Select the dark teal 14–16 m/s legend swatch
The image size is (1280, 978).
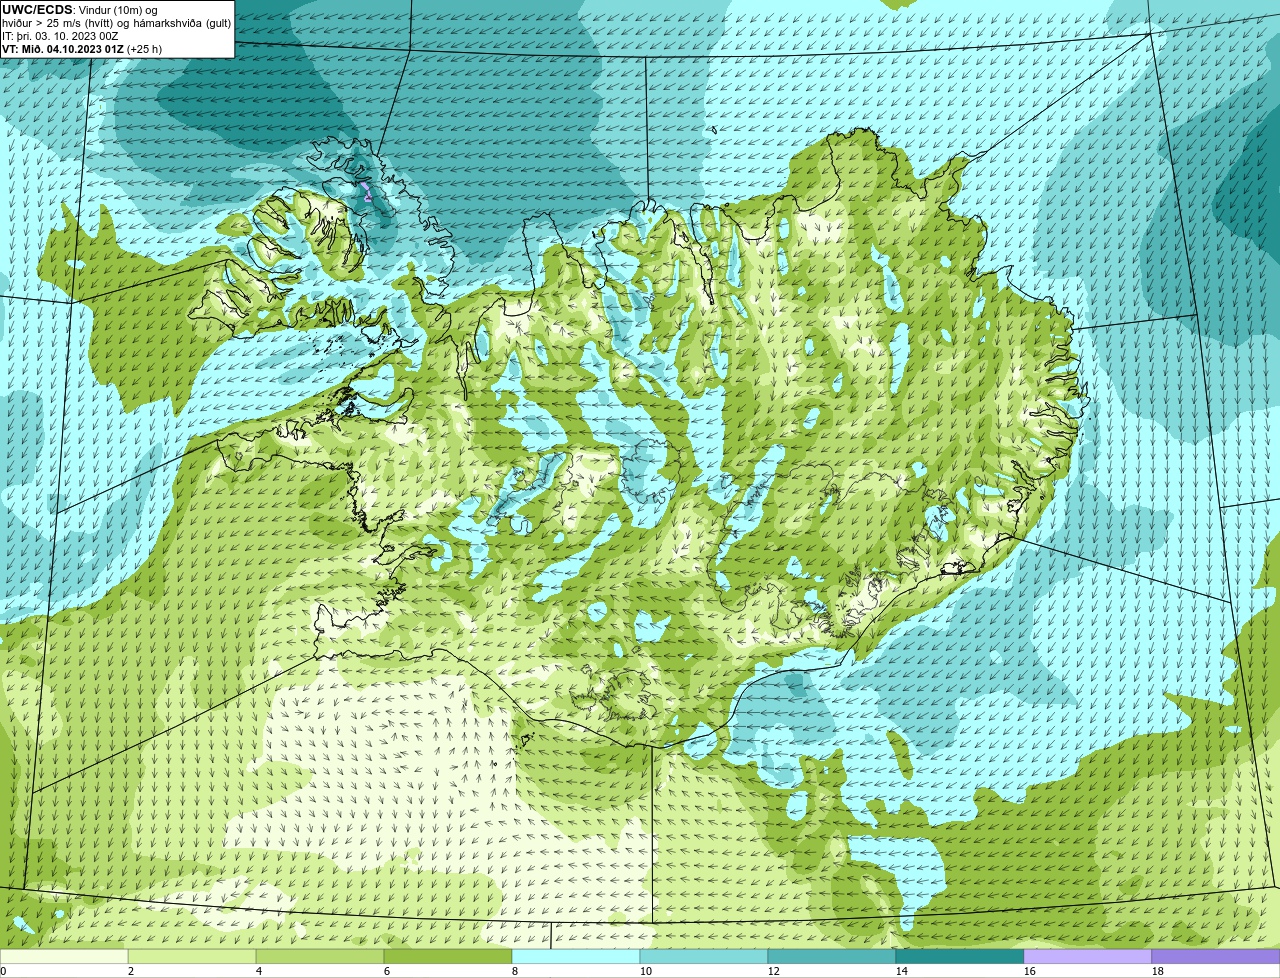(960, 957)
